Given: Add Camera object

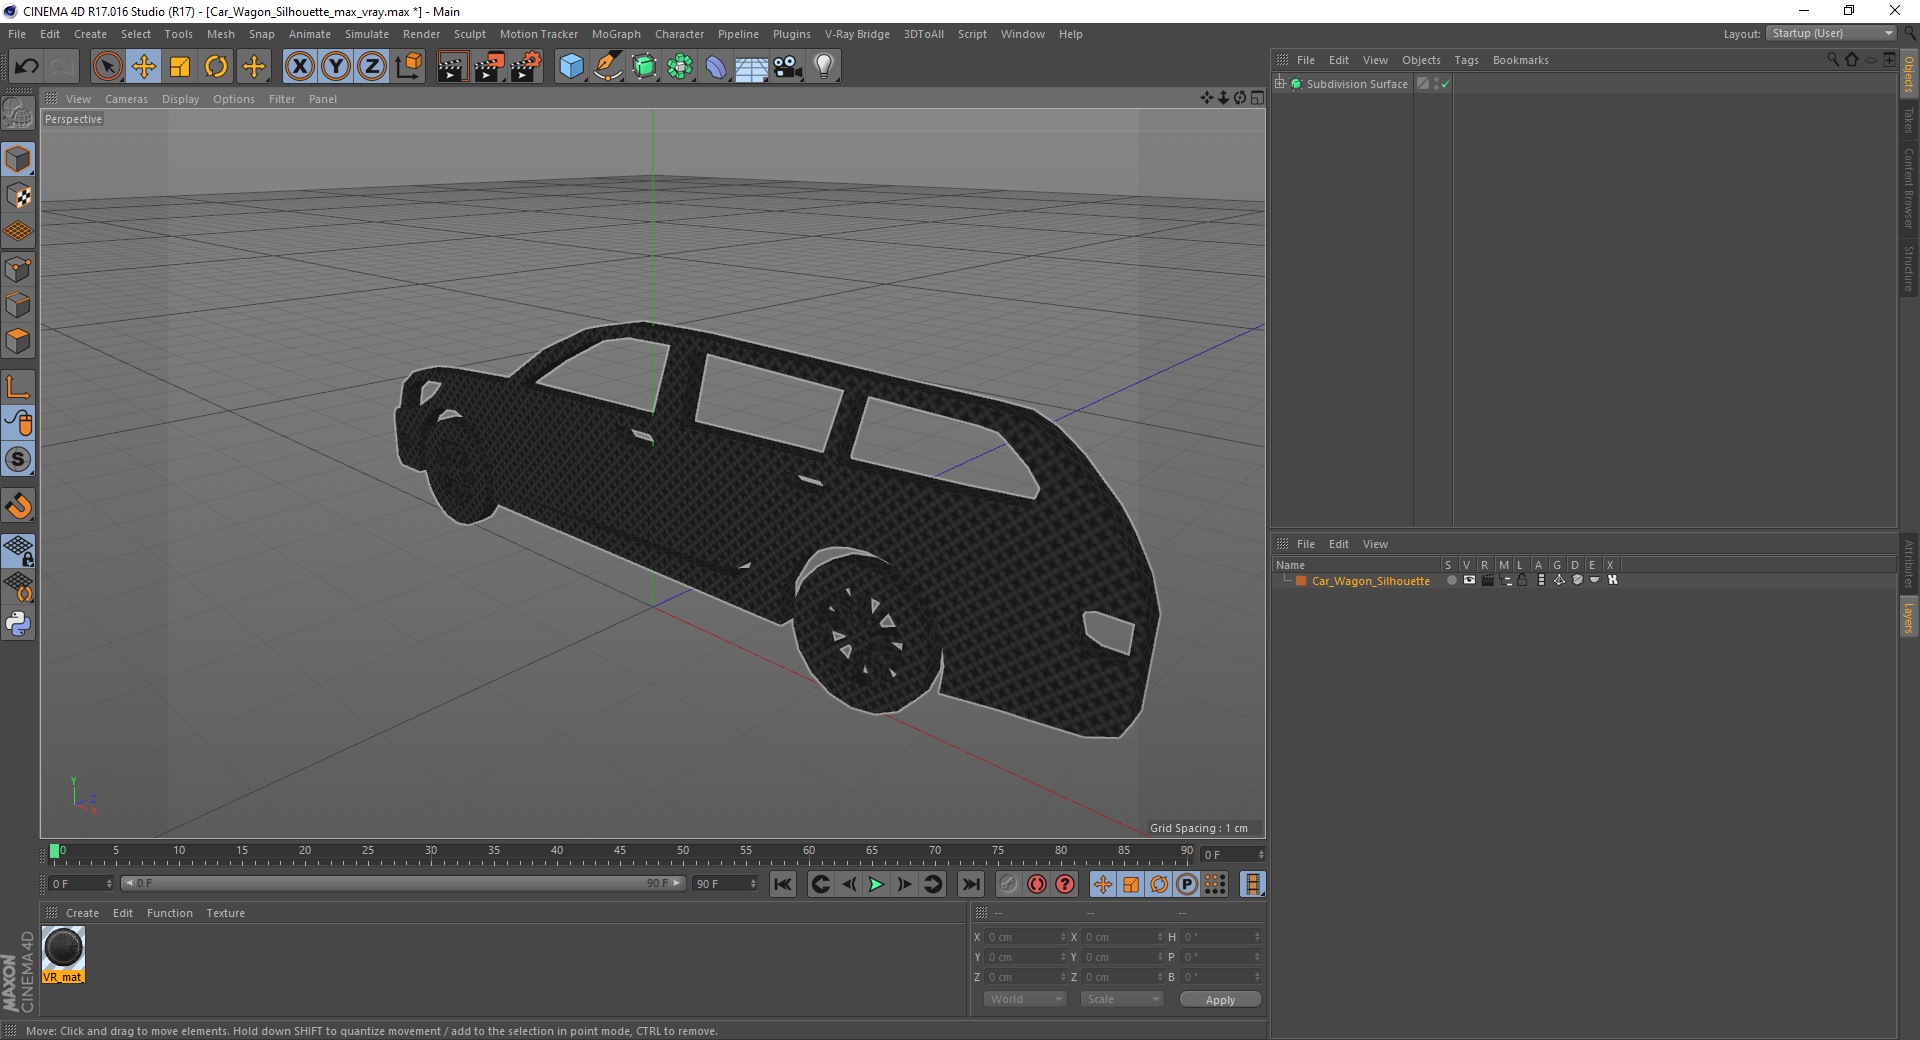Looking at the screenshot, I should 787,67.
